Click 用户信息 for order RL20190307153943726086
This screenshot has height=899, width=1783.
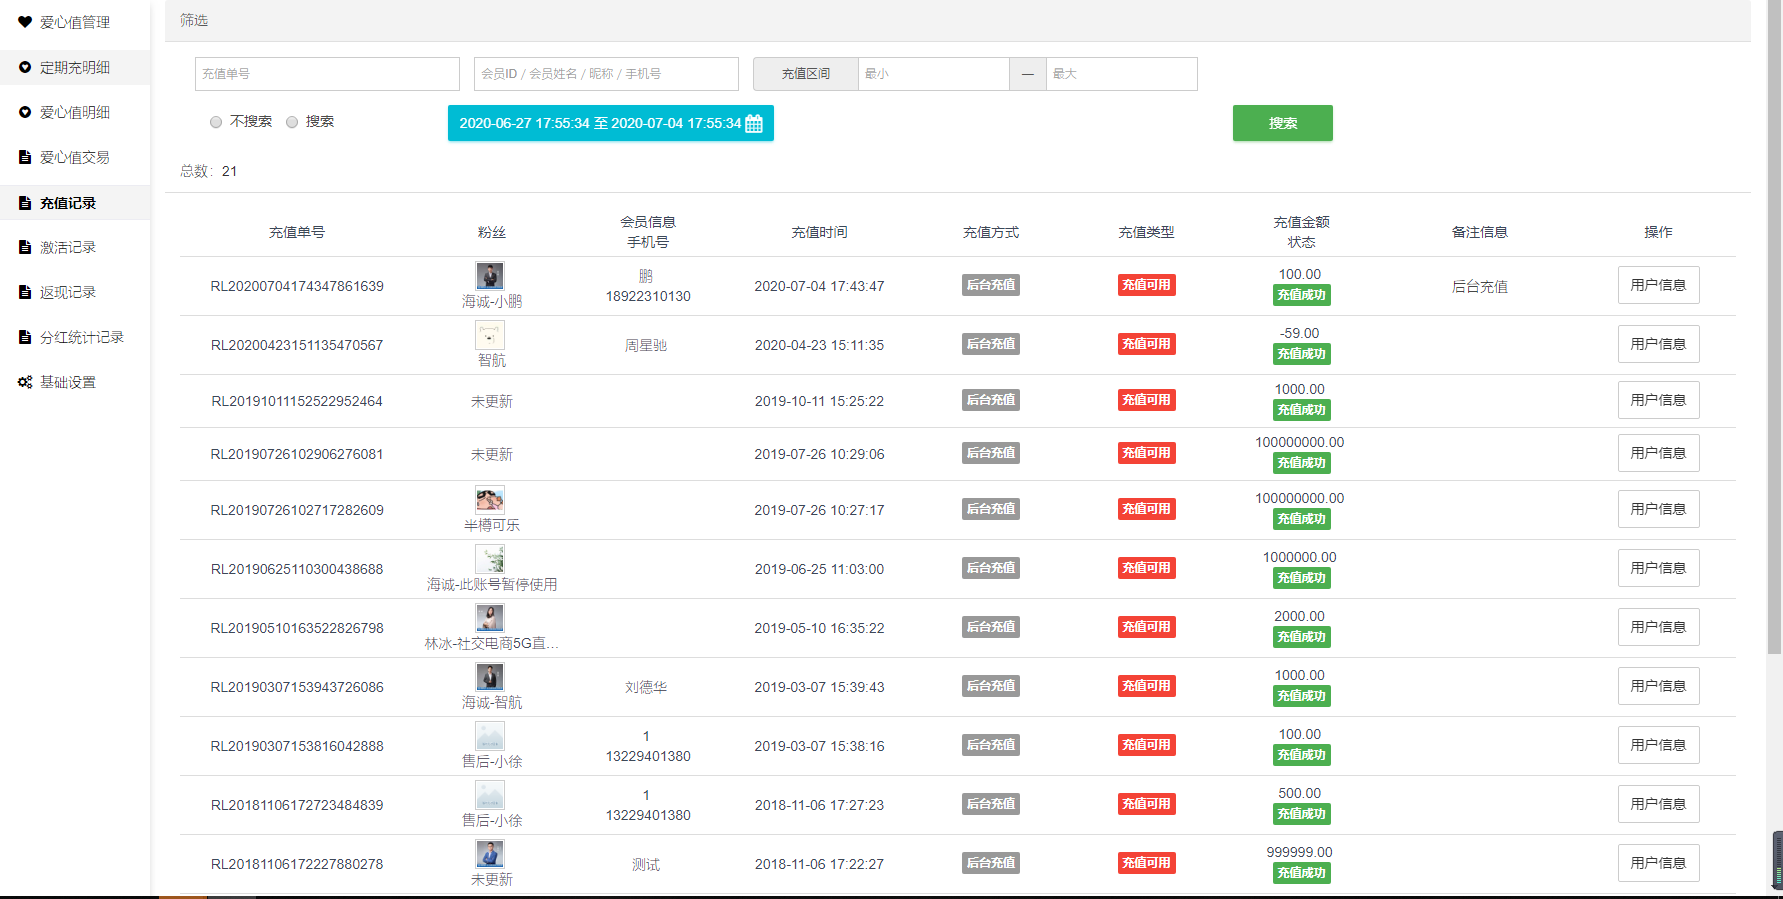coord(1658,686)
